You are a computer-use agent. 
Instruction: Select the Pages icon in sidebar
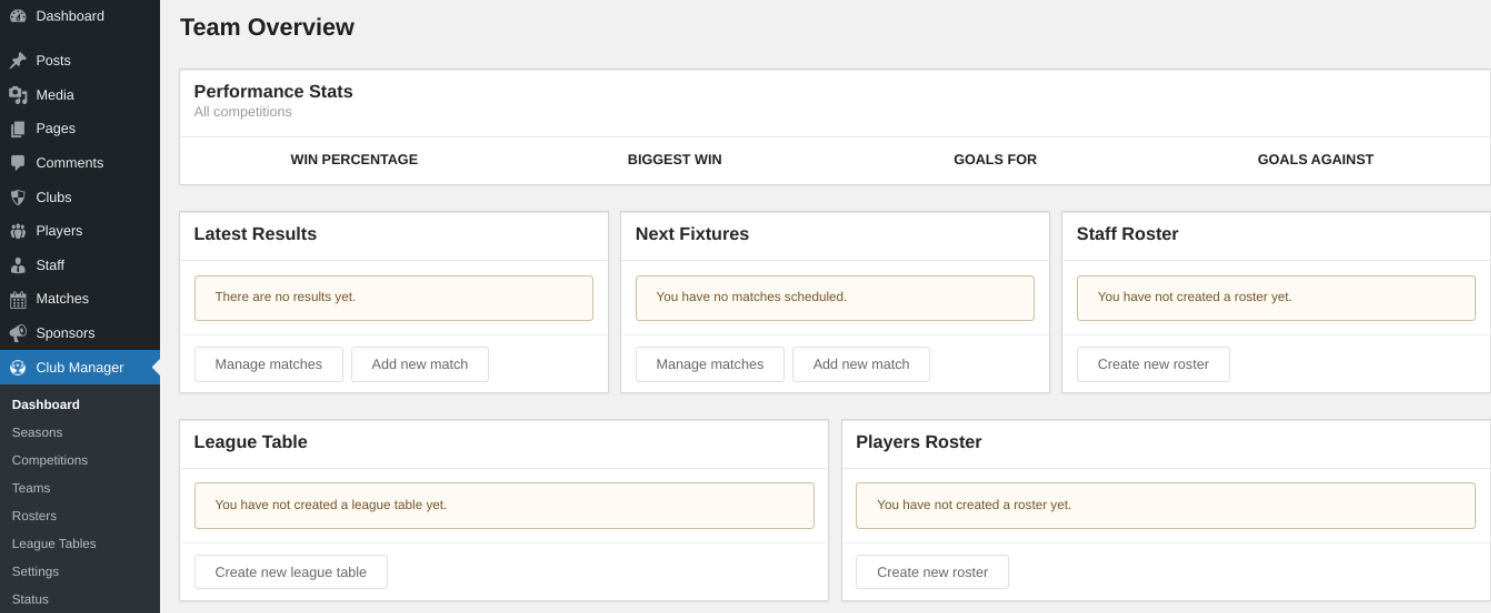19,128
